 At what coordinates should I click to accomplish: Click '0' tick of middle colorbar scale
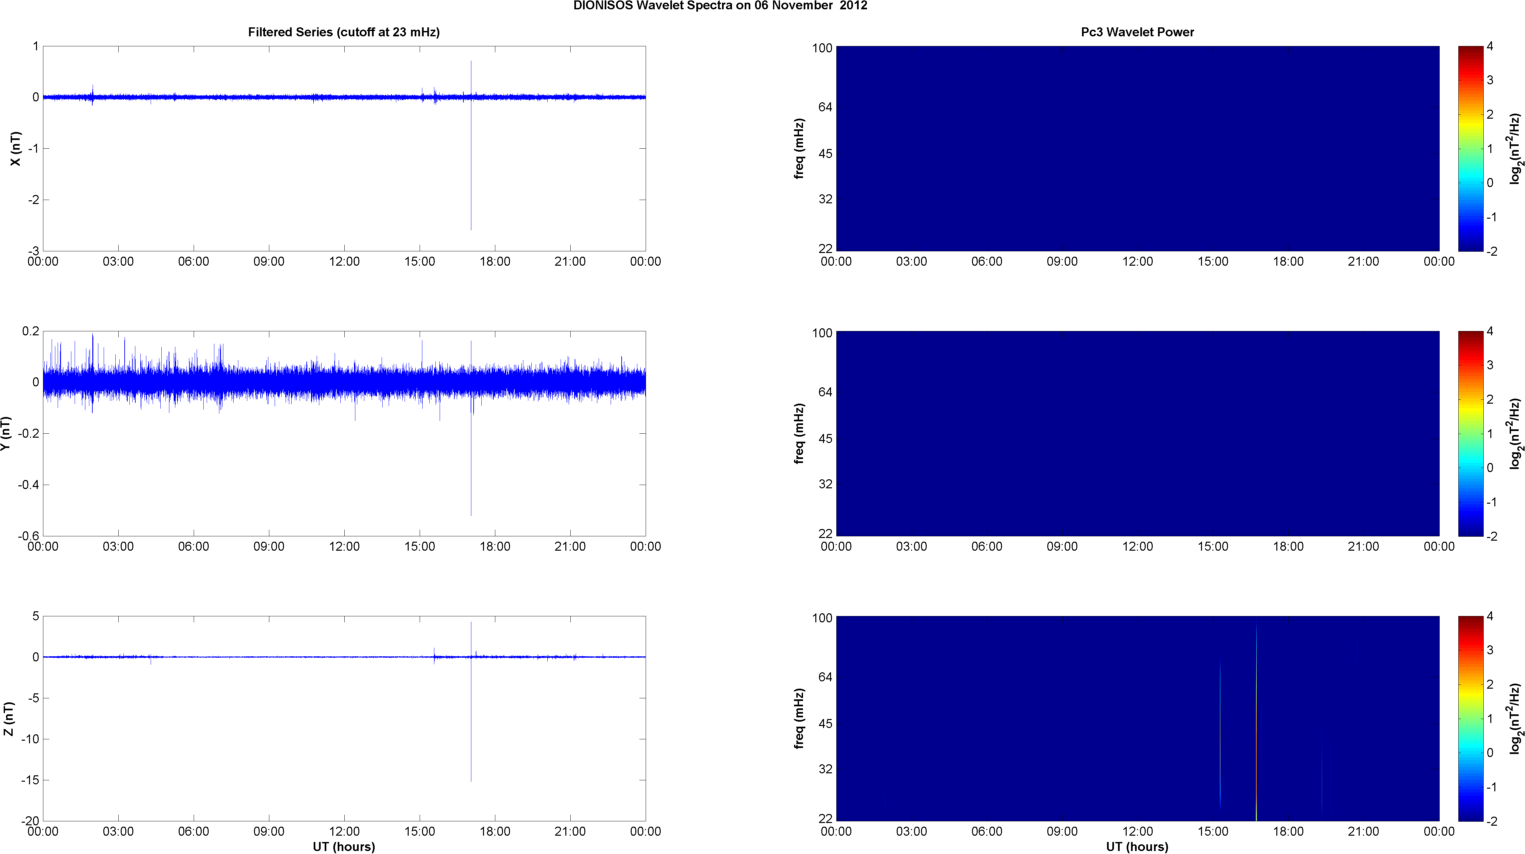pos(1490,467)
